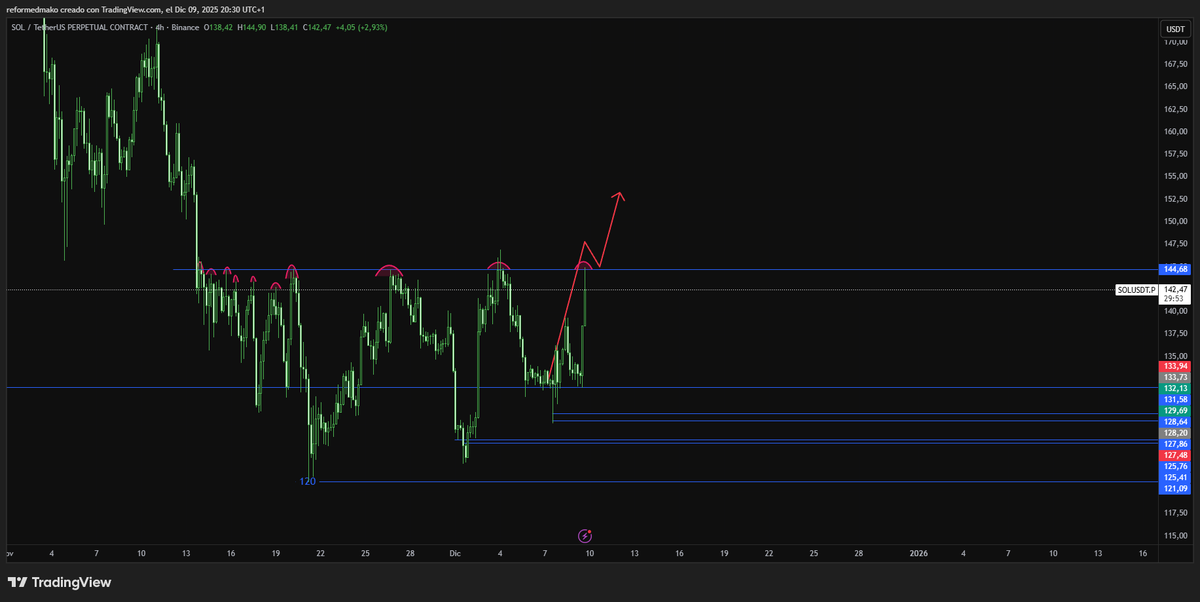This screenshot has height=602, width=1200.
Task: Click the 2026 year label on the time axis
Action: tap(919, 552)
